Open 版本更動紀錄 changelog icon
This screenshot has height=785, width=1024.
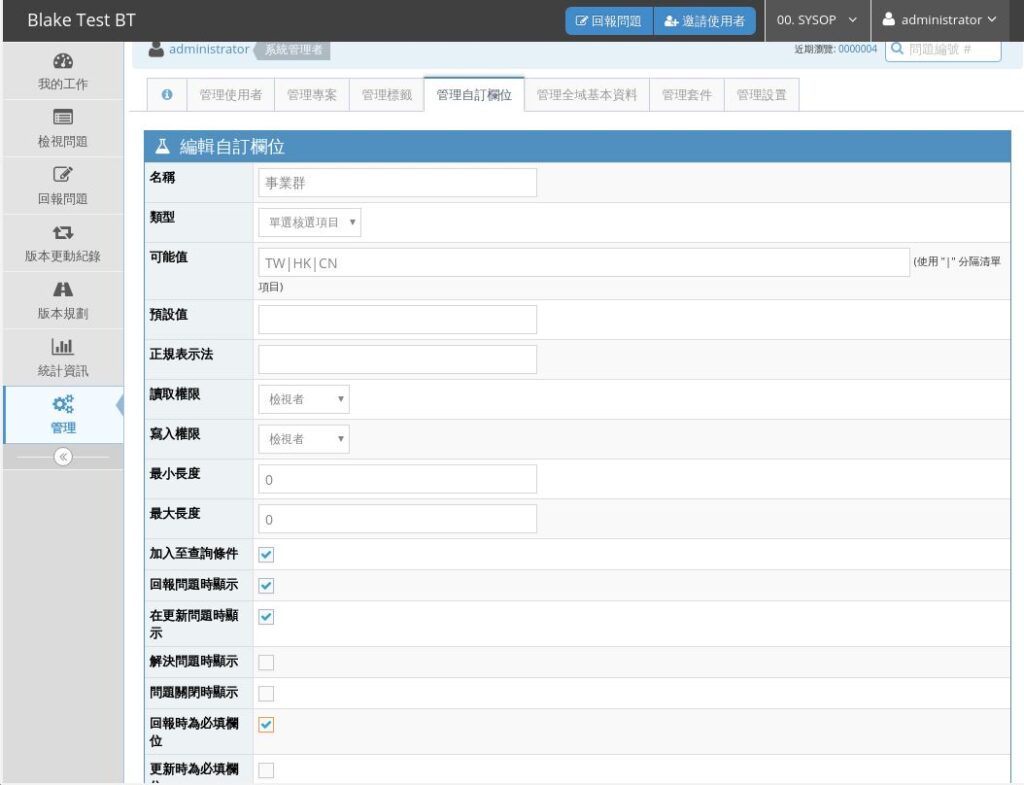click(62, 232)
